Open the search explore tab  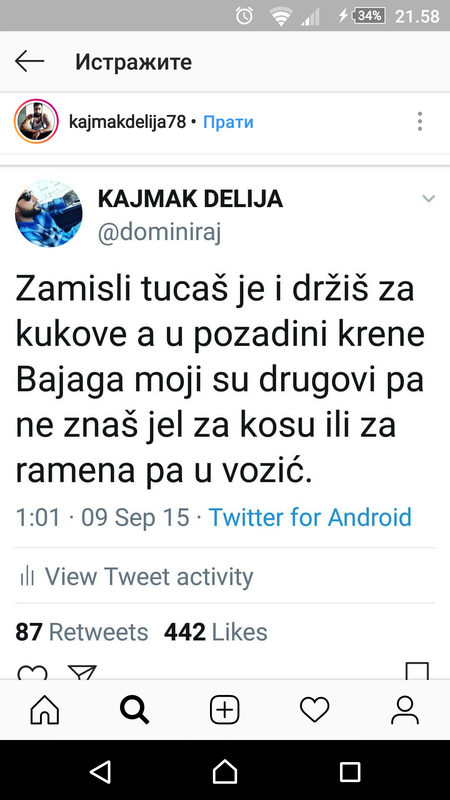[x=135, y=710]
